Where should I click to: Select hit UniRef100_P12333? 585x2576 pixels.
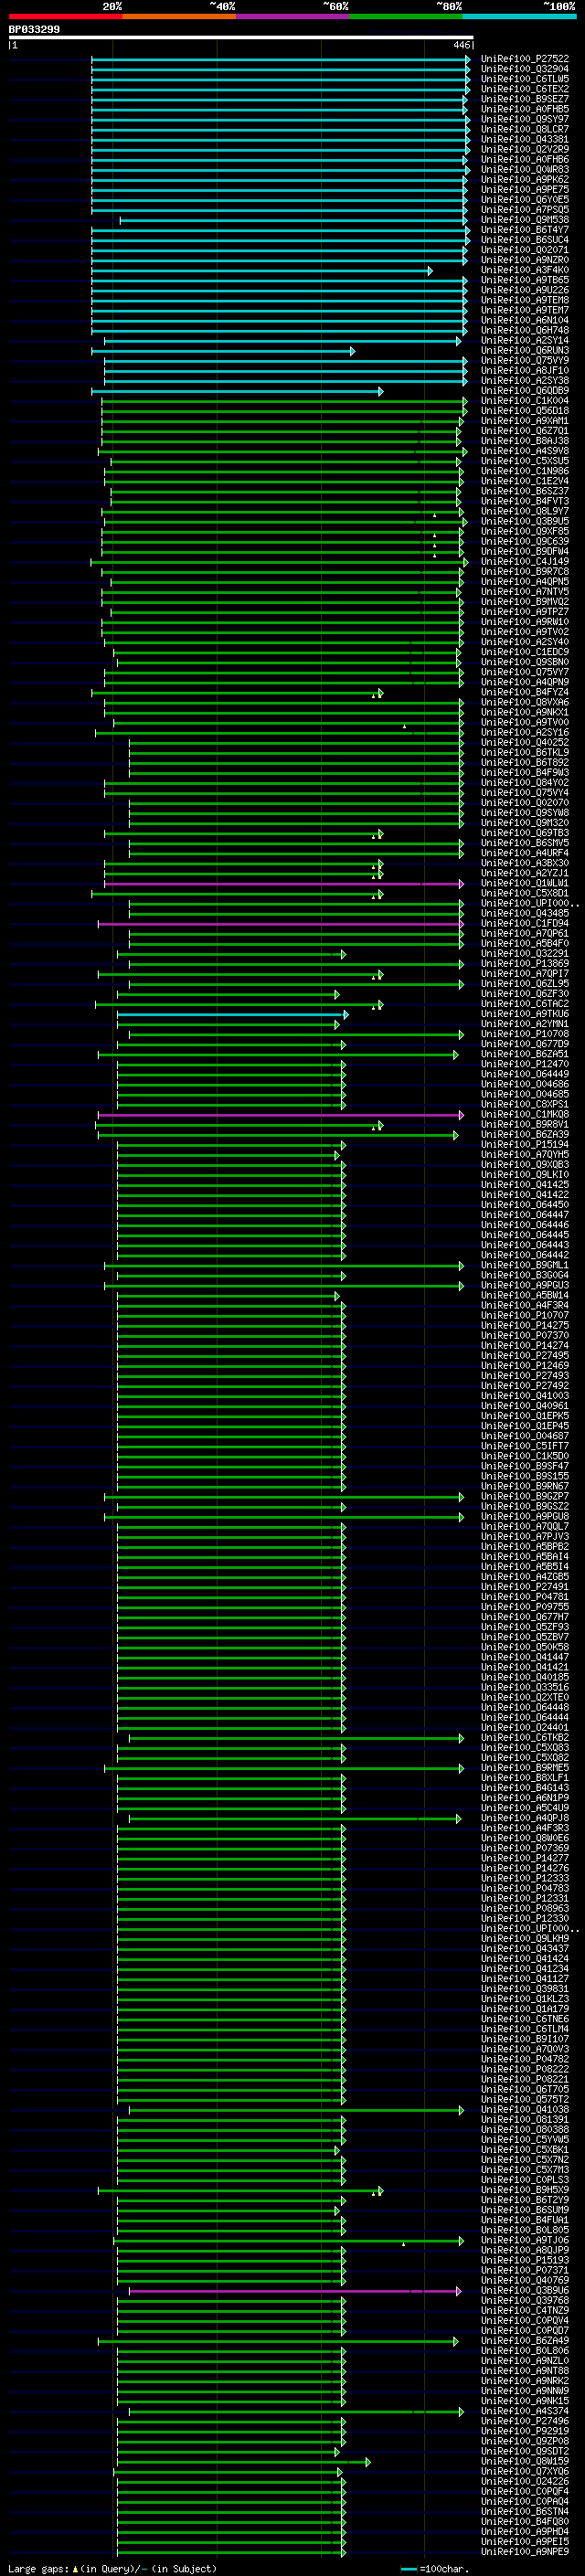(525, 1879)
